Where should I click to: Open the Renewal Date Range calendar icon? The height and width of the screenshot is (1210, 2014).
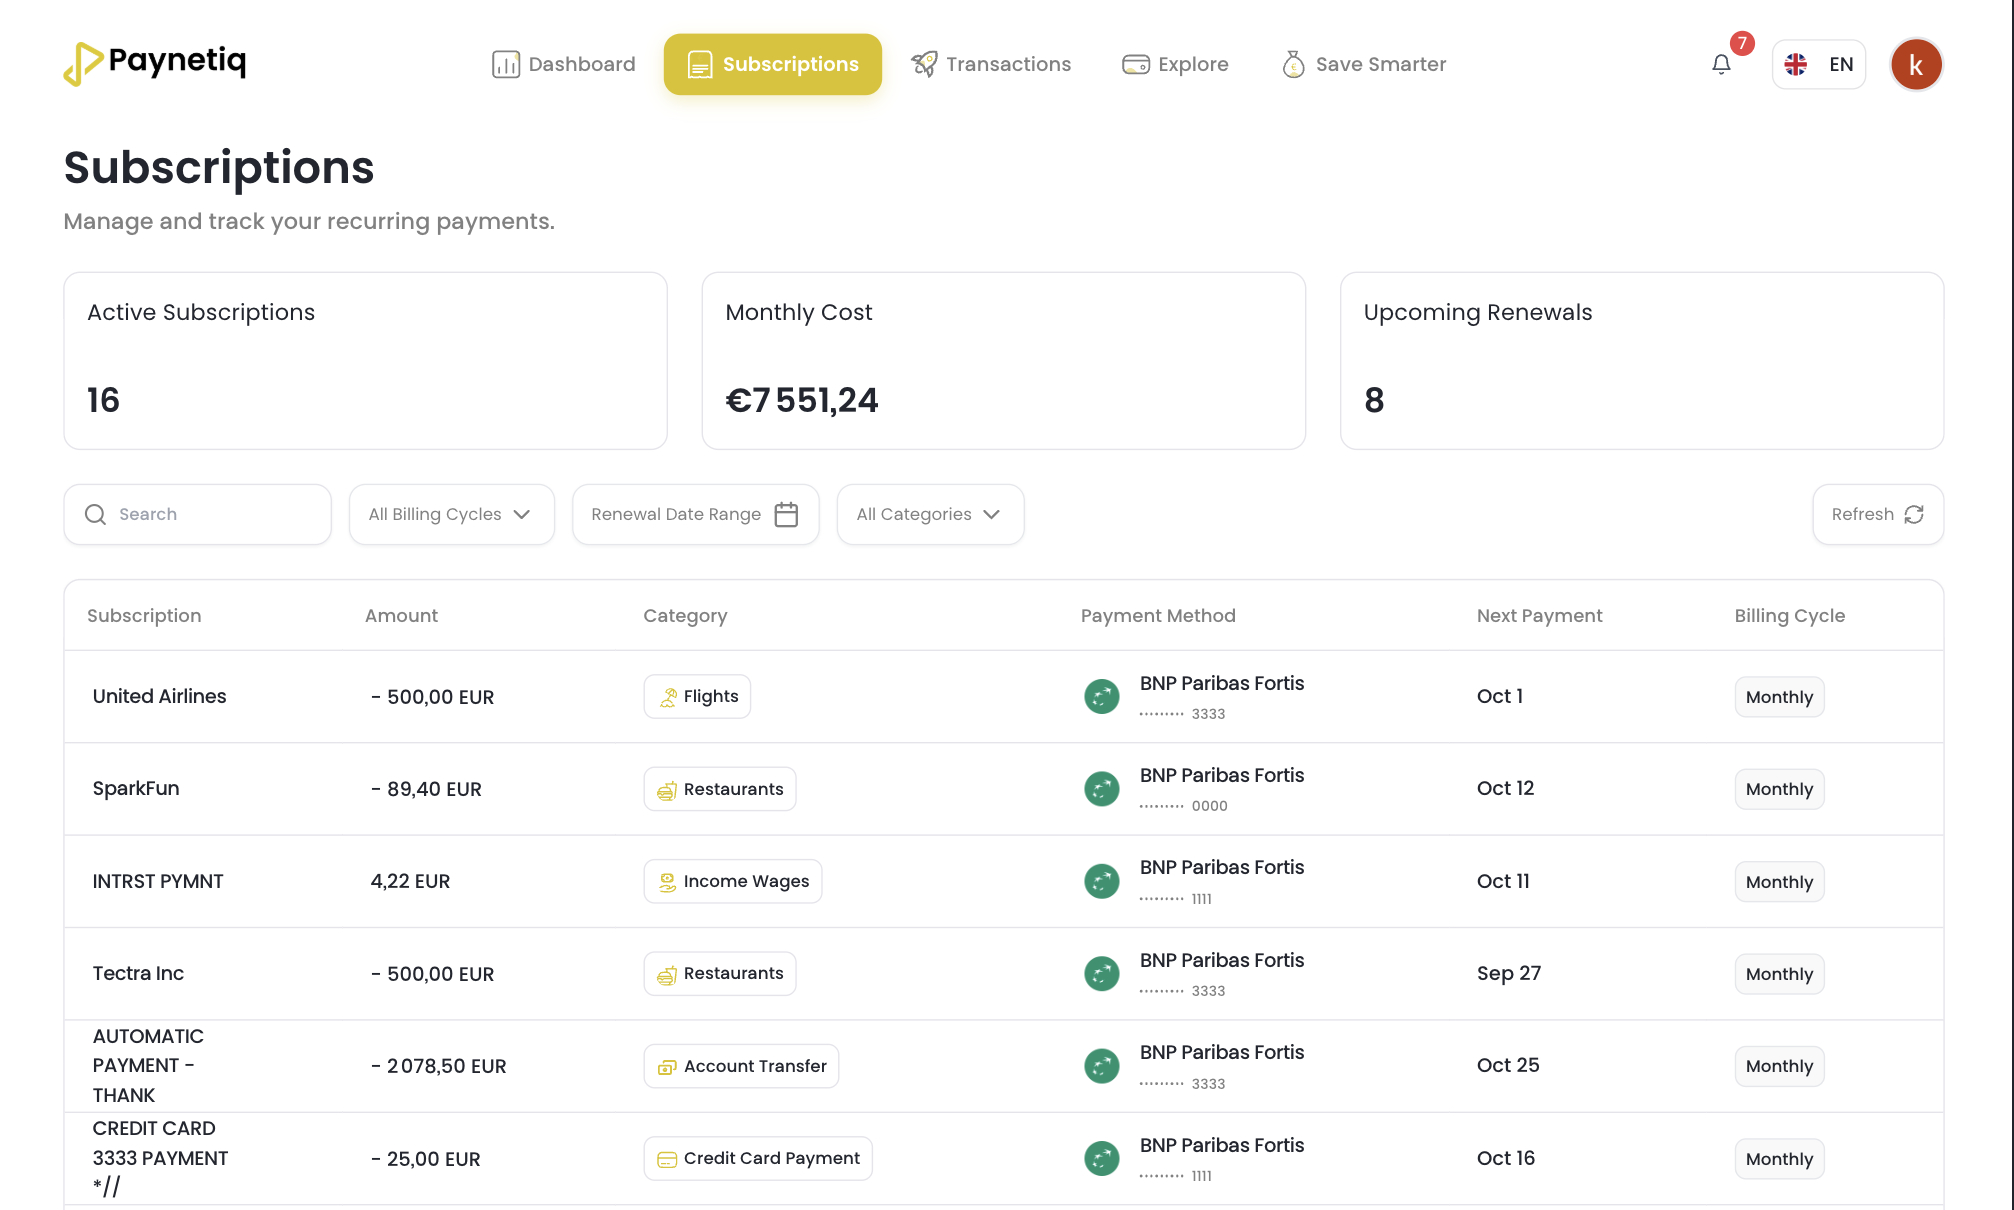(x=787, y=514)
